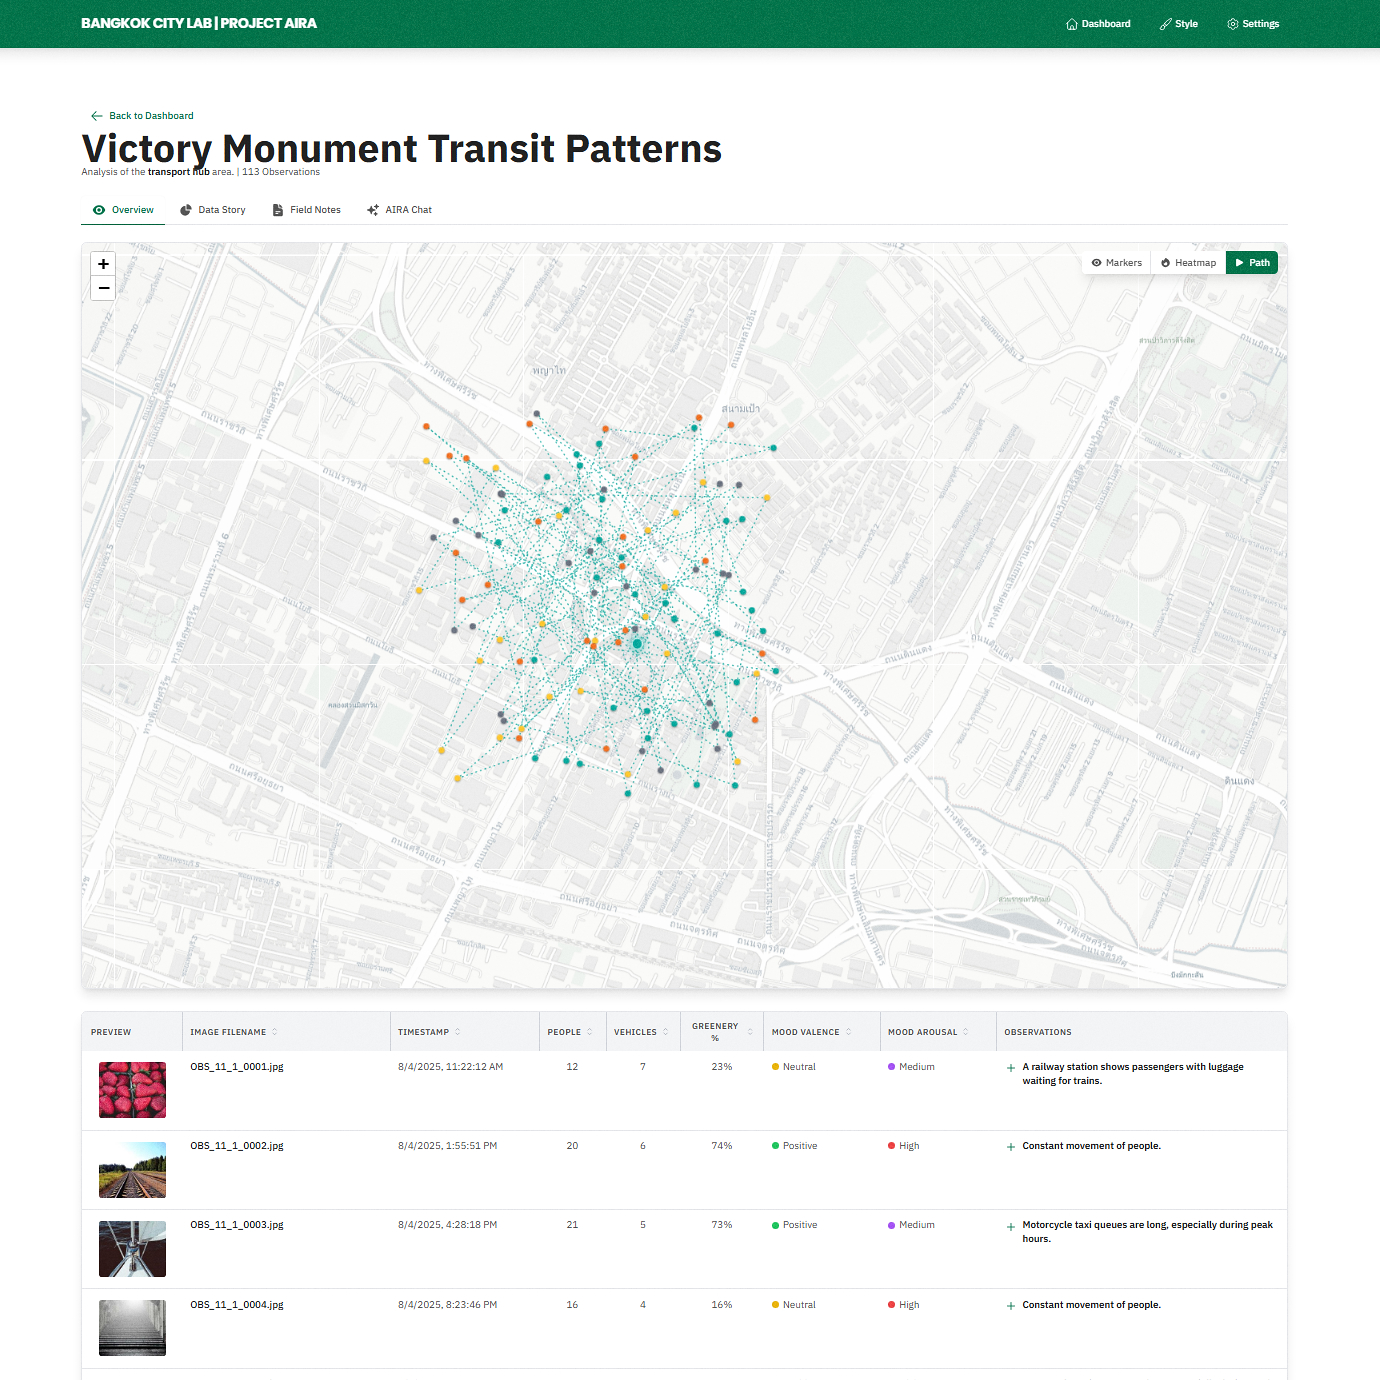Click the Back to Dashboard link
1380x1380 pixels.
click(142, 116)
